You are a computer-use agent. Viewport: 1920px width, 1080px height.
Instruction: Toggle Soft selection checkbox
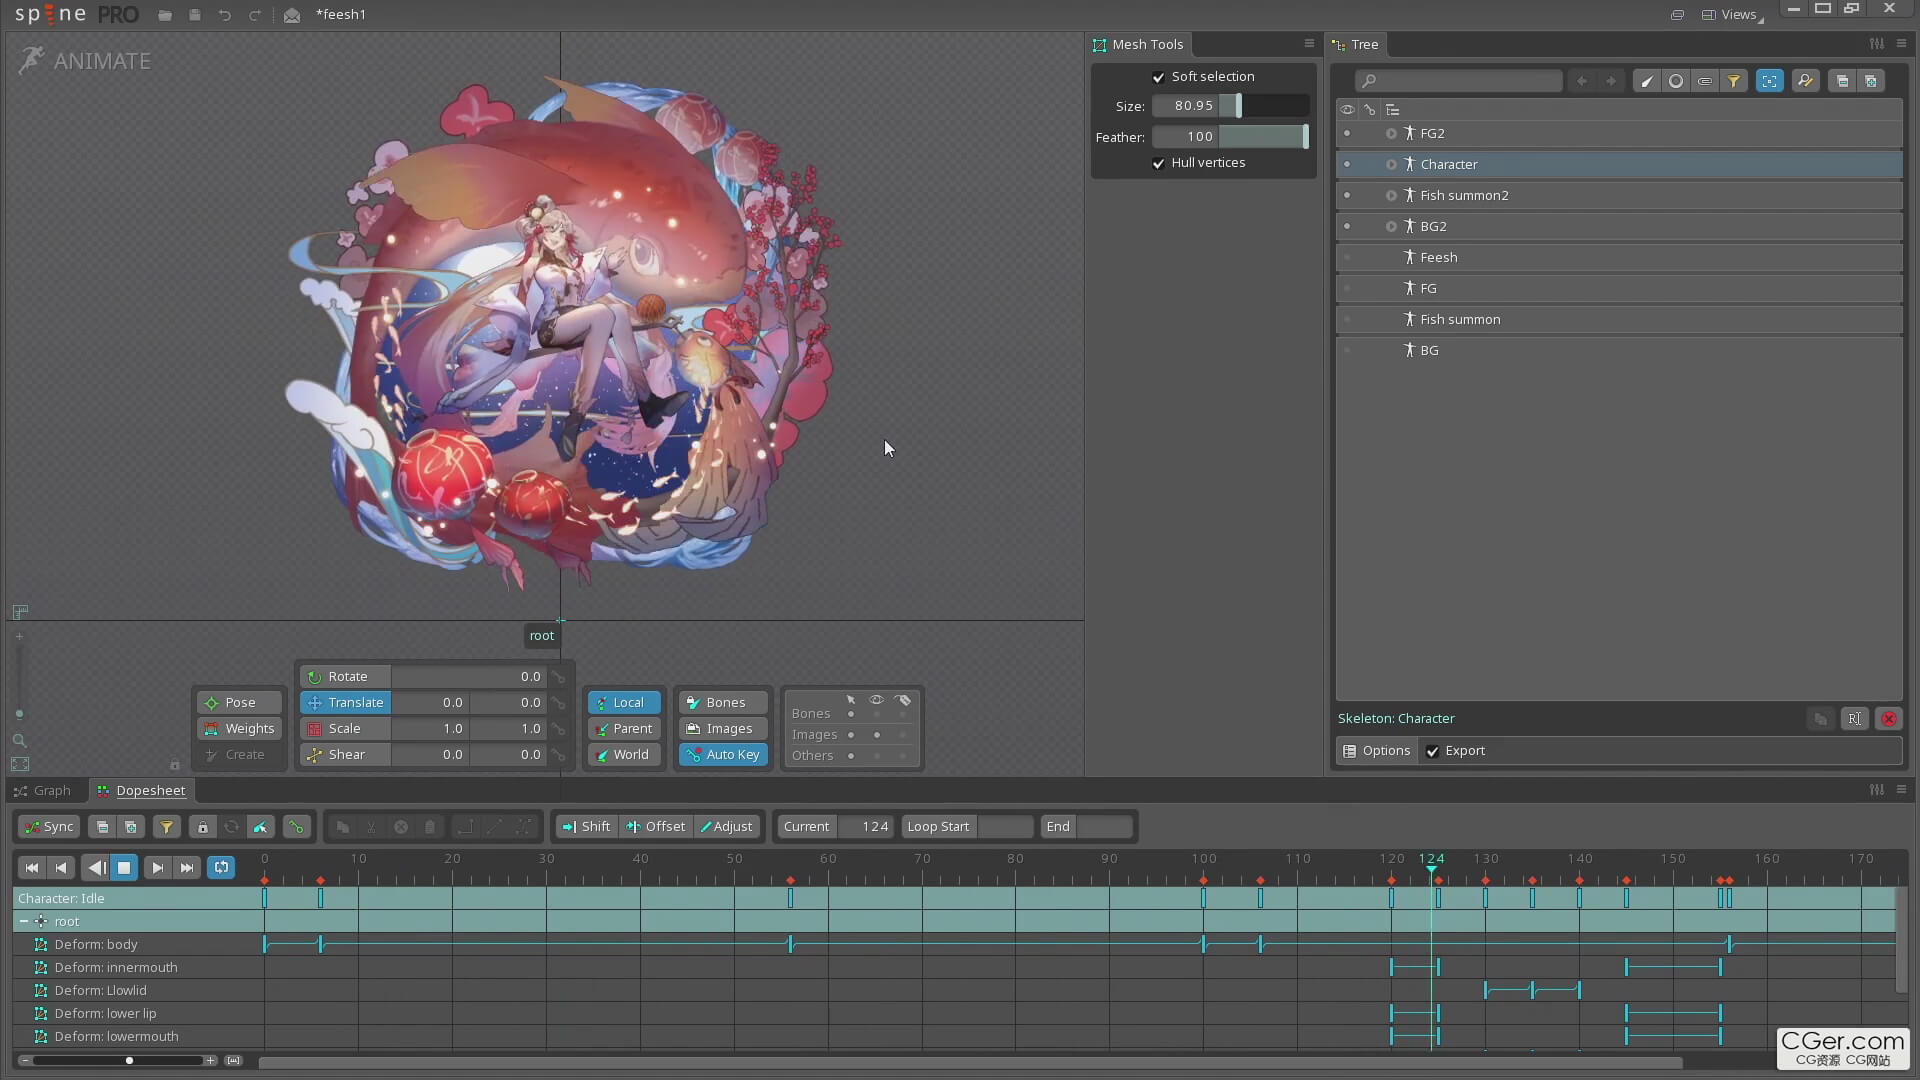click(1158, 77)
